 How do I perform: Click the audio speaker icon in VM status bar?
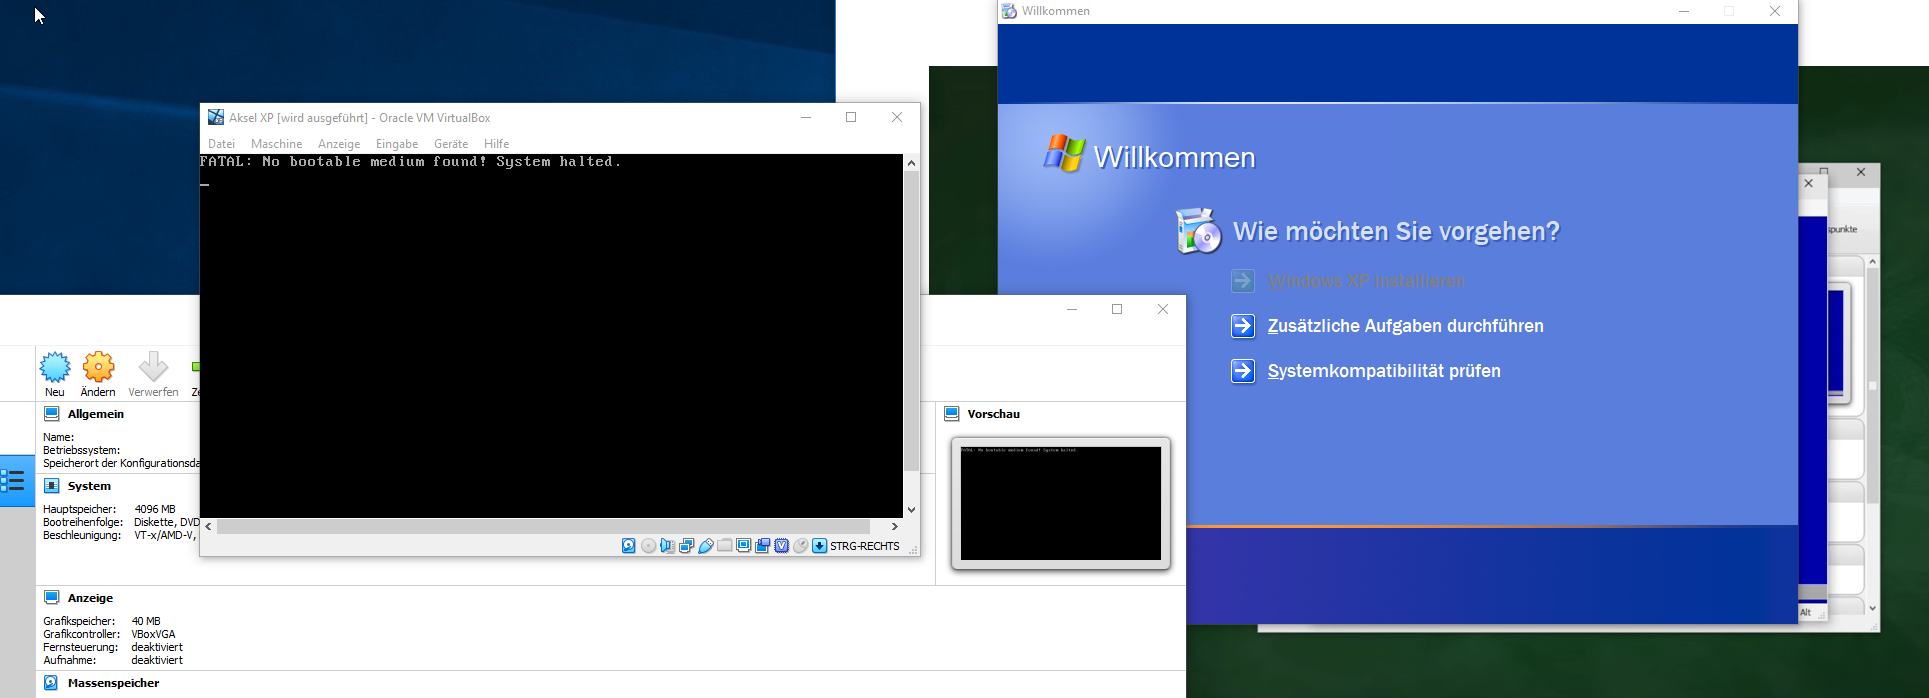[667, 546]
